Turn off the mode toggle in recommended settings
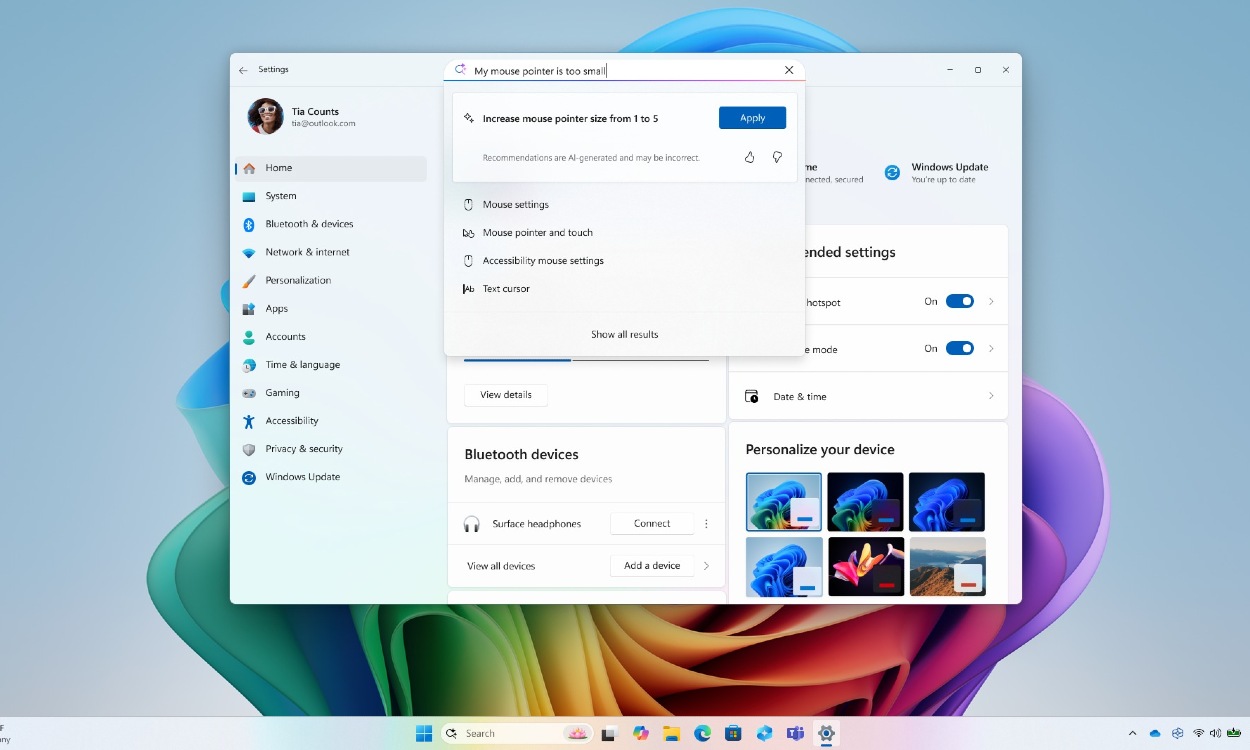1250x750 pixels. click(959, 348)
